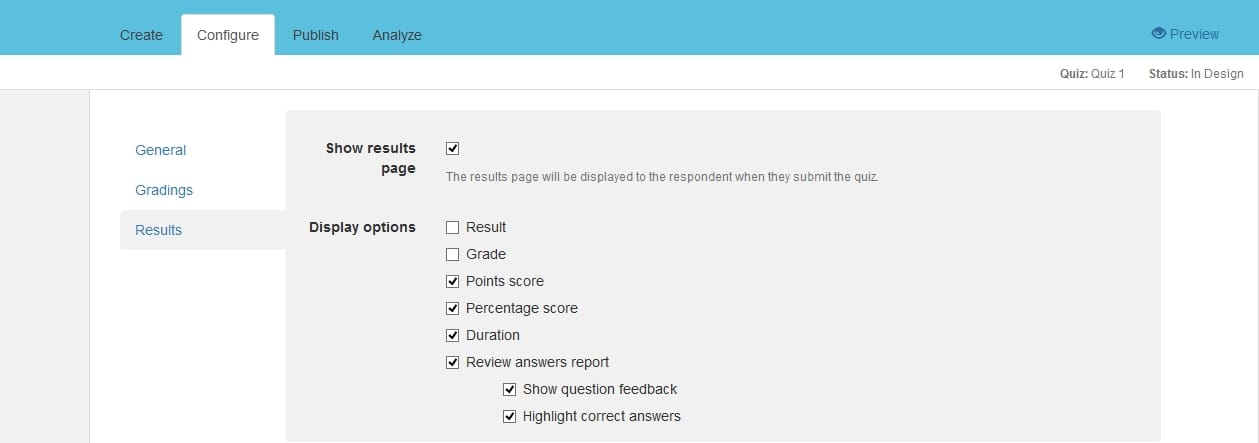Uncheck Review answers report
Screen dimensions: 1259x443
click(x=453, y=362)
